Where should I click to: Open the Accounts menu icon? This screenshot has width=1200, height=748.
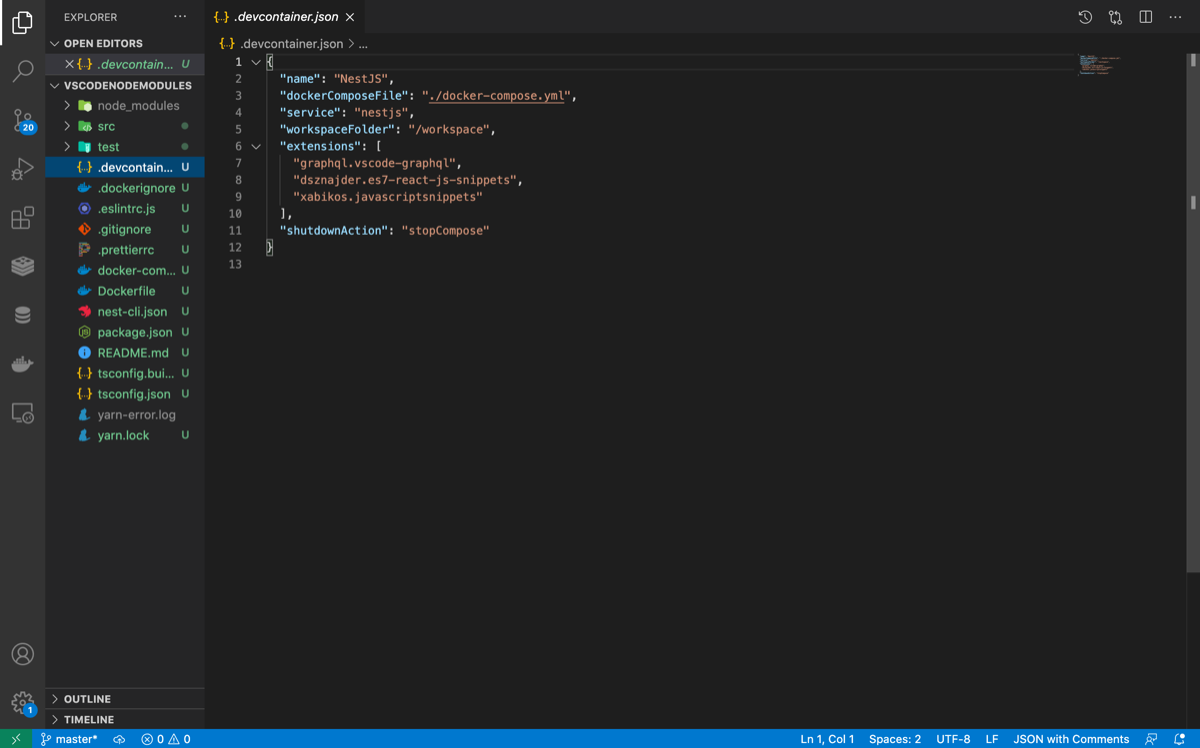[x=22, y=654]
